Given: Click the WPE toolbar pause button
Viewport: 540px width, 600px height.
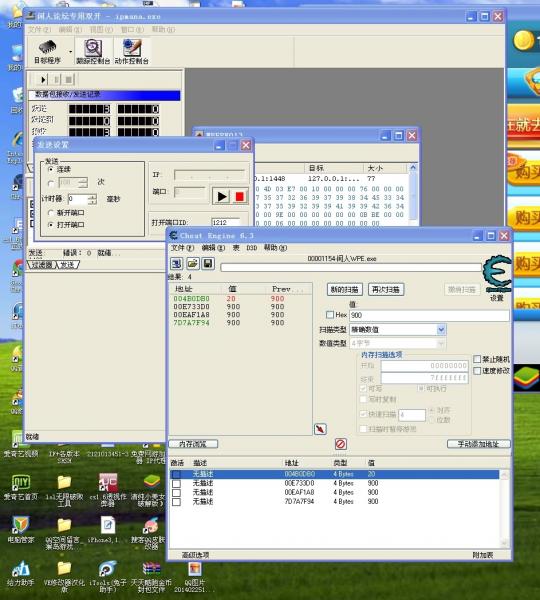Looking at the screenshot, I should point(56,80).
